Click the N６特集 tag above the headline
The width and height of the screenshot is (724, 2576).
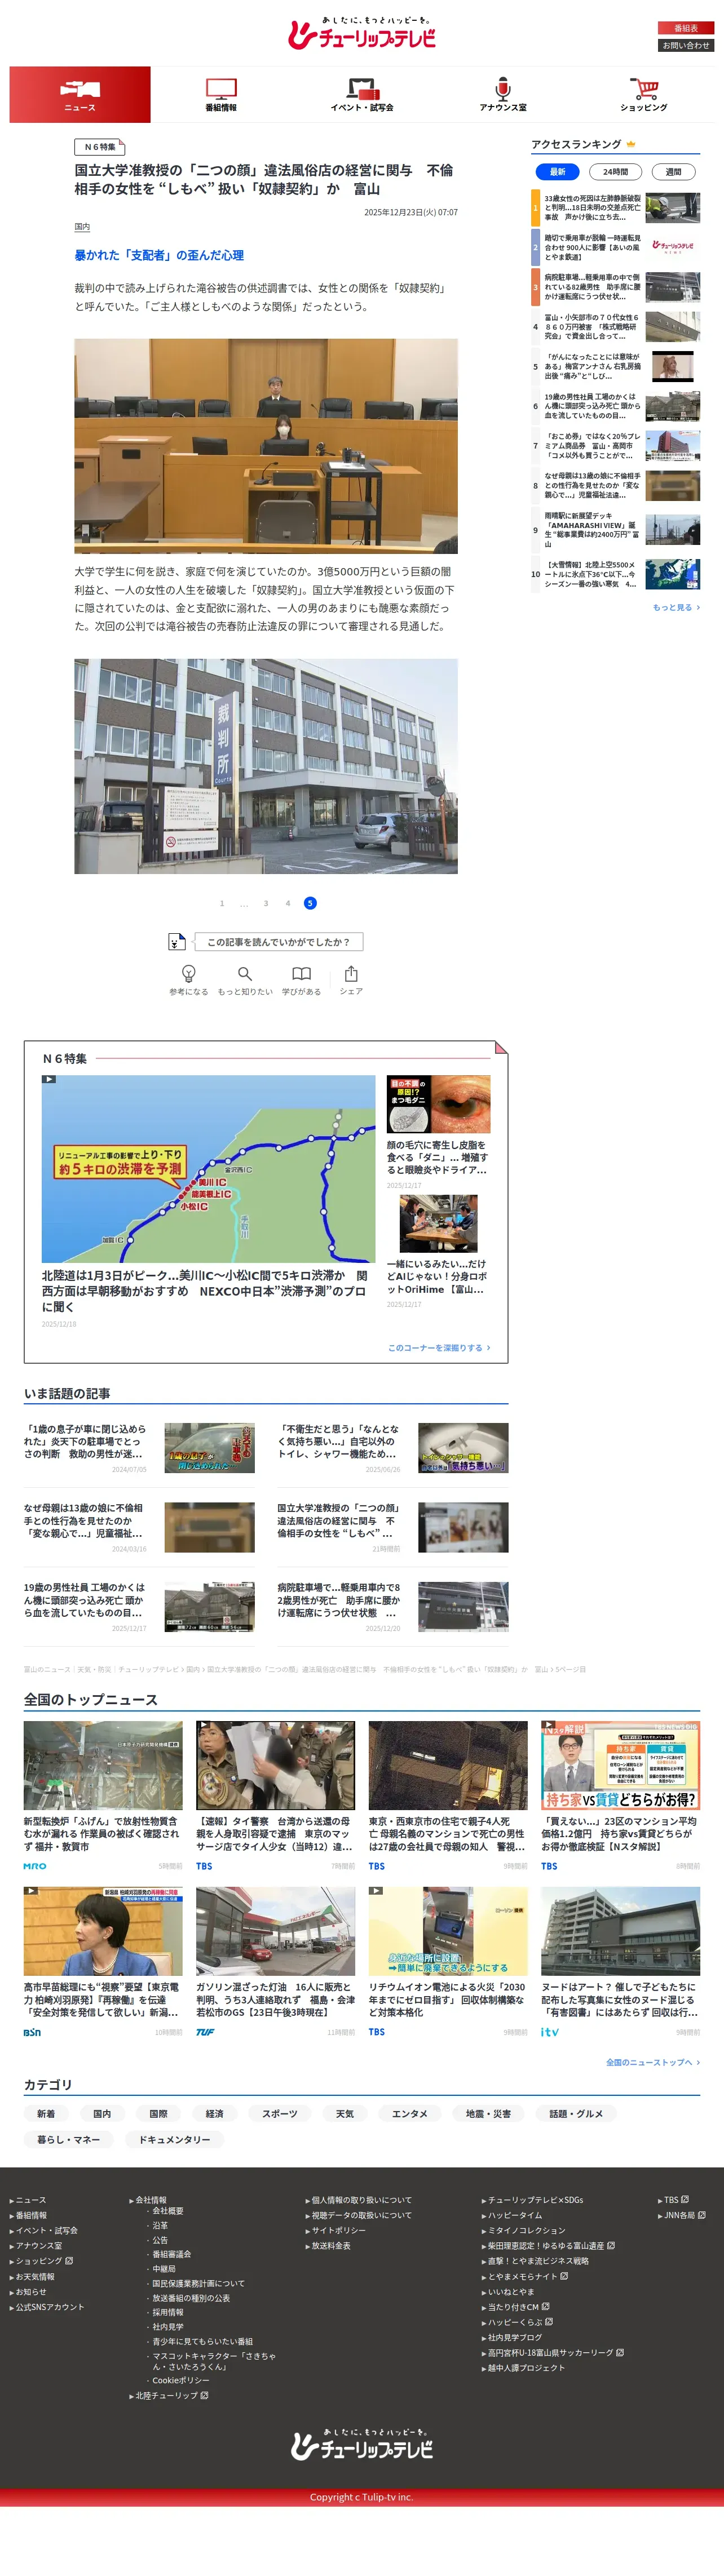tap(99, 147)
